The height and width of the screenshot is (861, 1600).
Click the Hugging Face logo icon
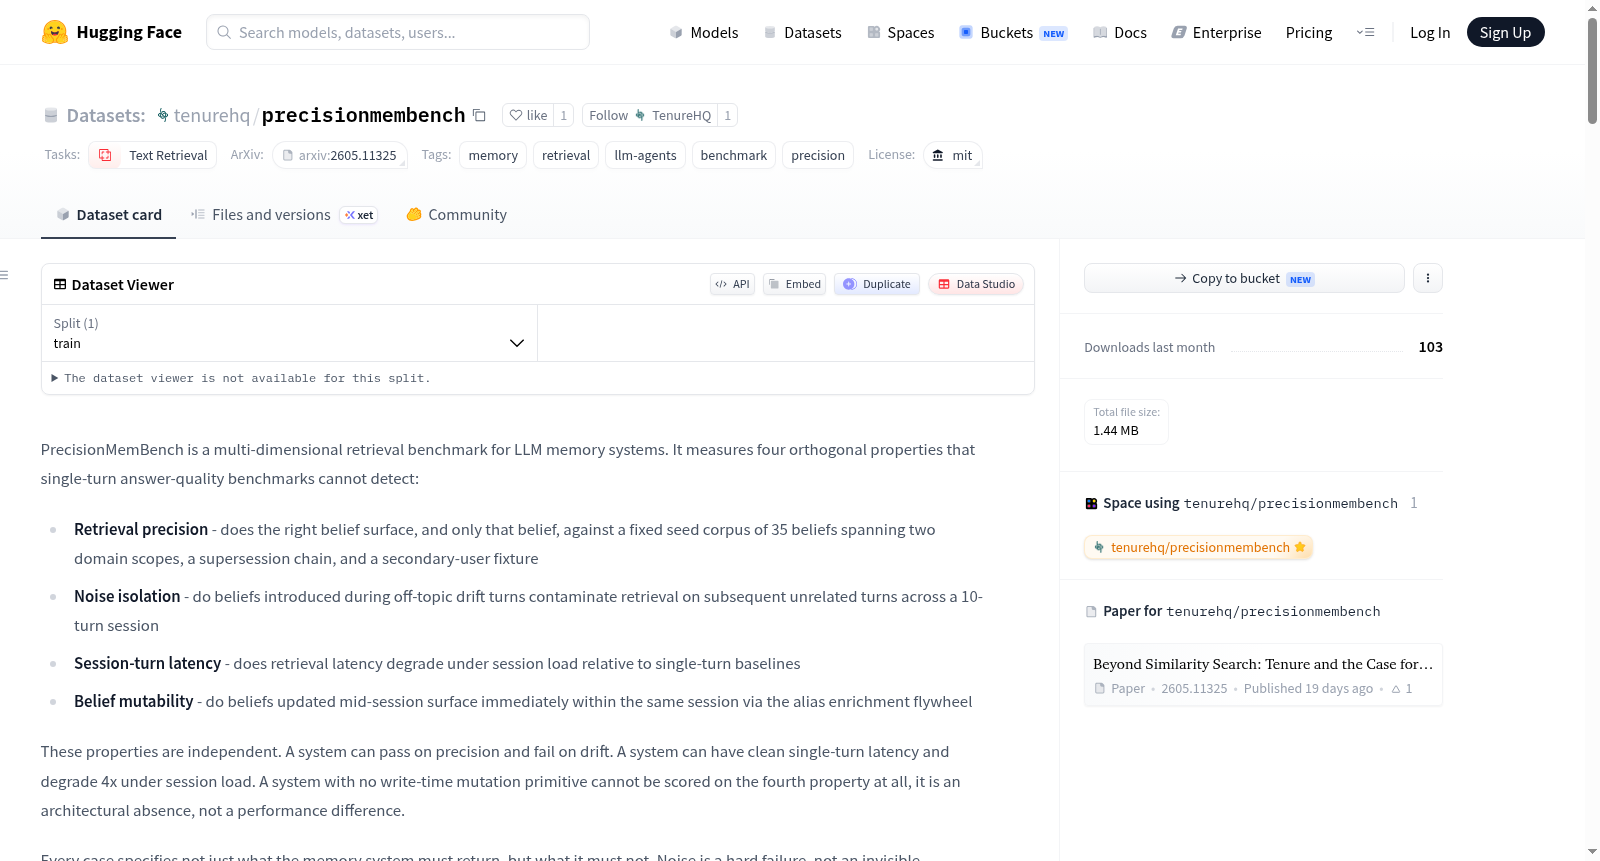(x=55, y=32)
